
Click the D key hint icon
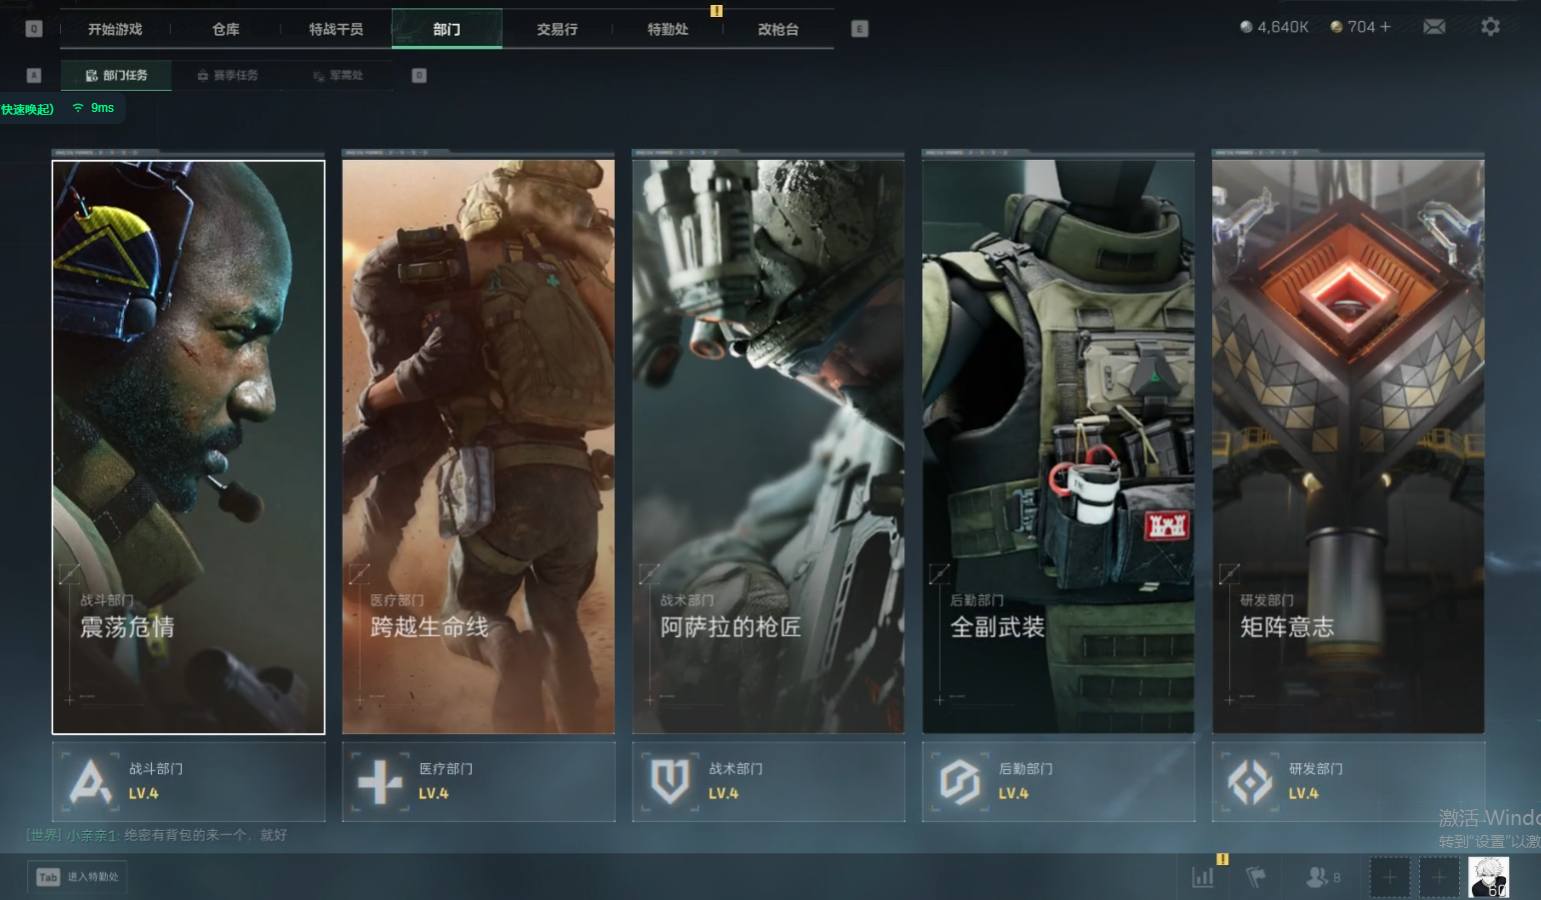pos(419,75)
